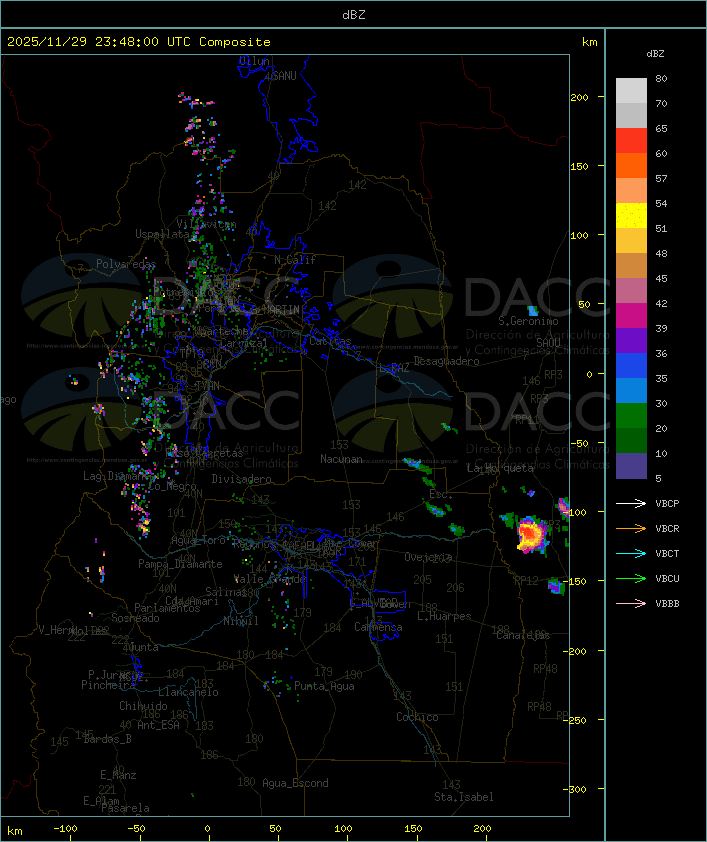Select the dark orange 57-60 dBZ swatch

pyautogui.click(x=631, y=165)
